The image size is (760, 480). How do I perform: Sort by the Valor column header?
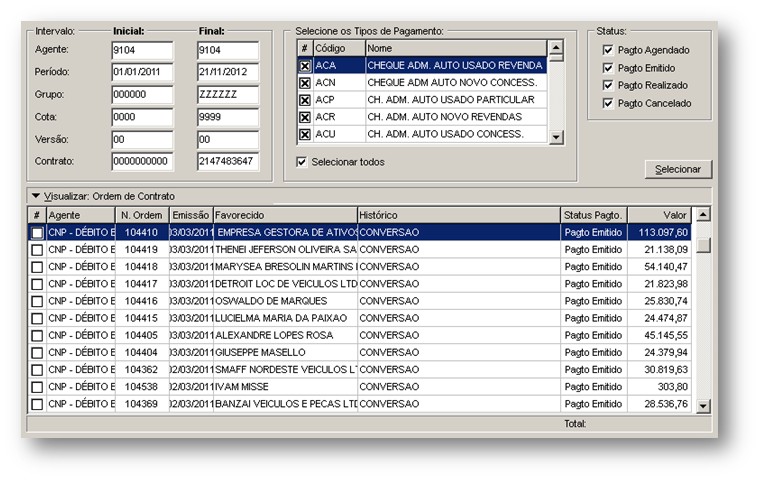[x=660, y=215]
